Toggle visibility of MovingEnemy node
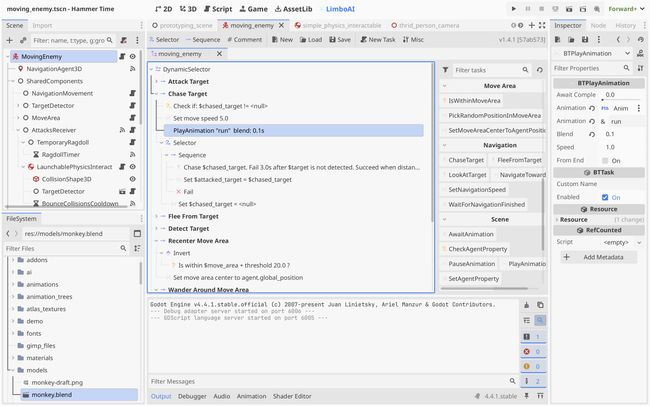Screen dimensions: 650x406 (x=133, y=56)
